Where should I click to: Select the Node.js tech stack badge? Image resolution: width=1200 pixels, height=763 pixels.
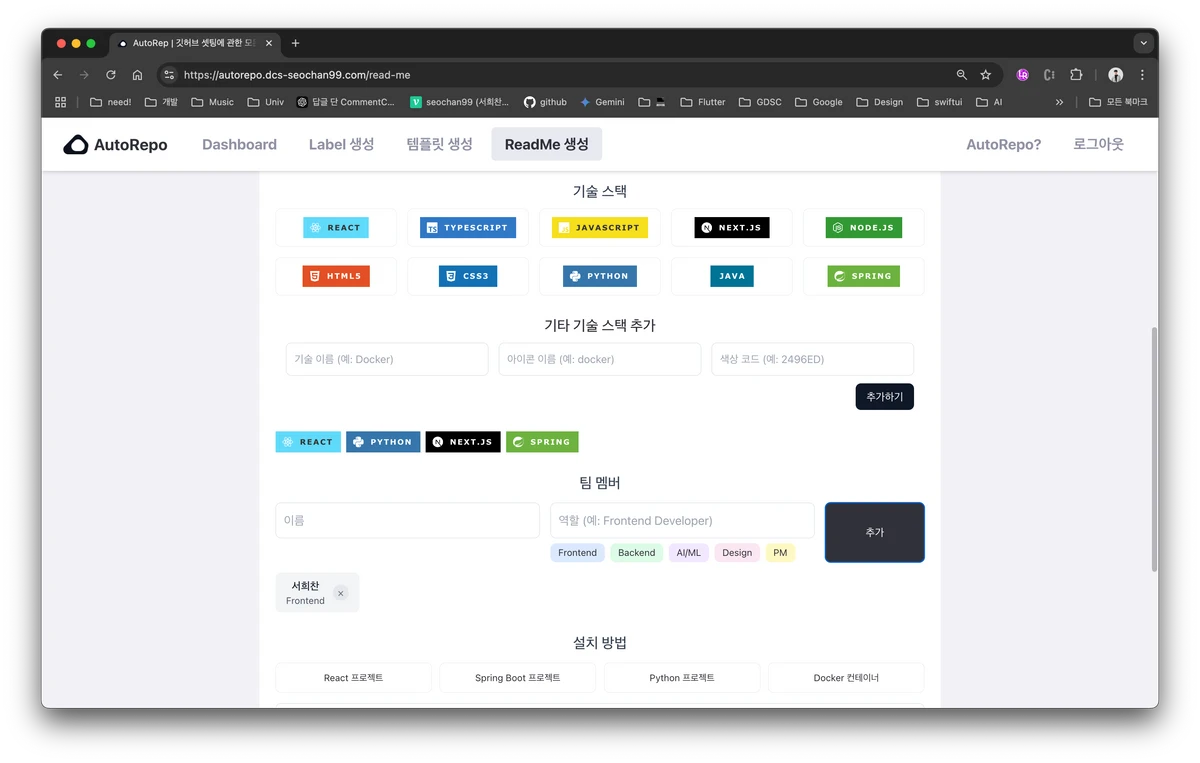864,228
